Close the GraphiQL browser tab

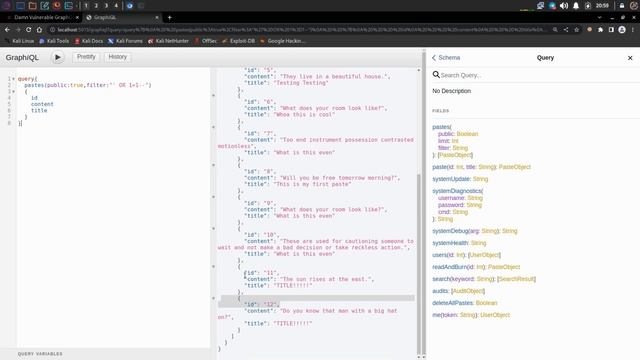pos(157,18)
